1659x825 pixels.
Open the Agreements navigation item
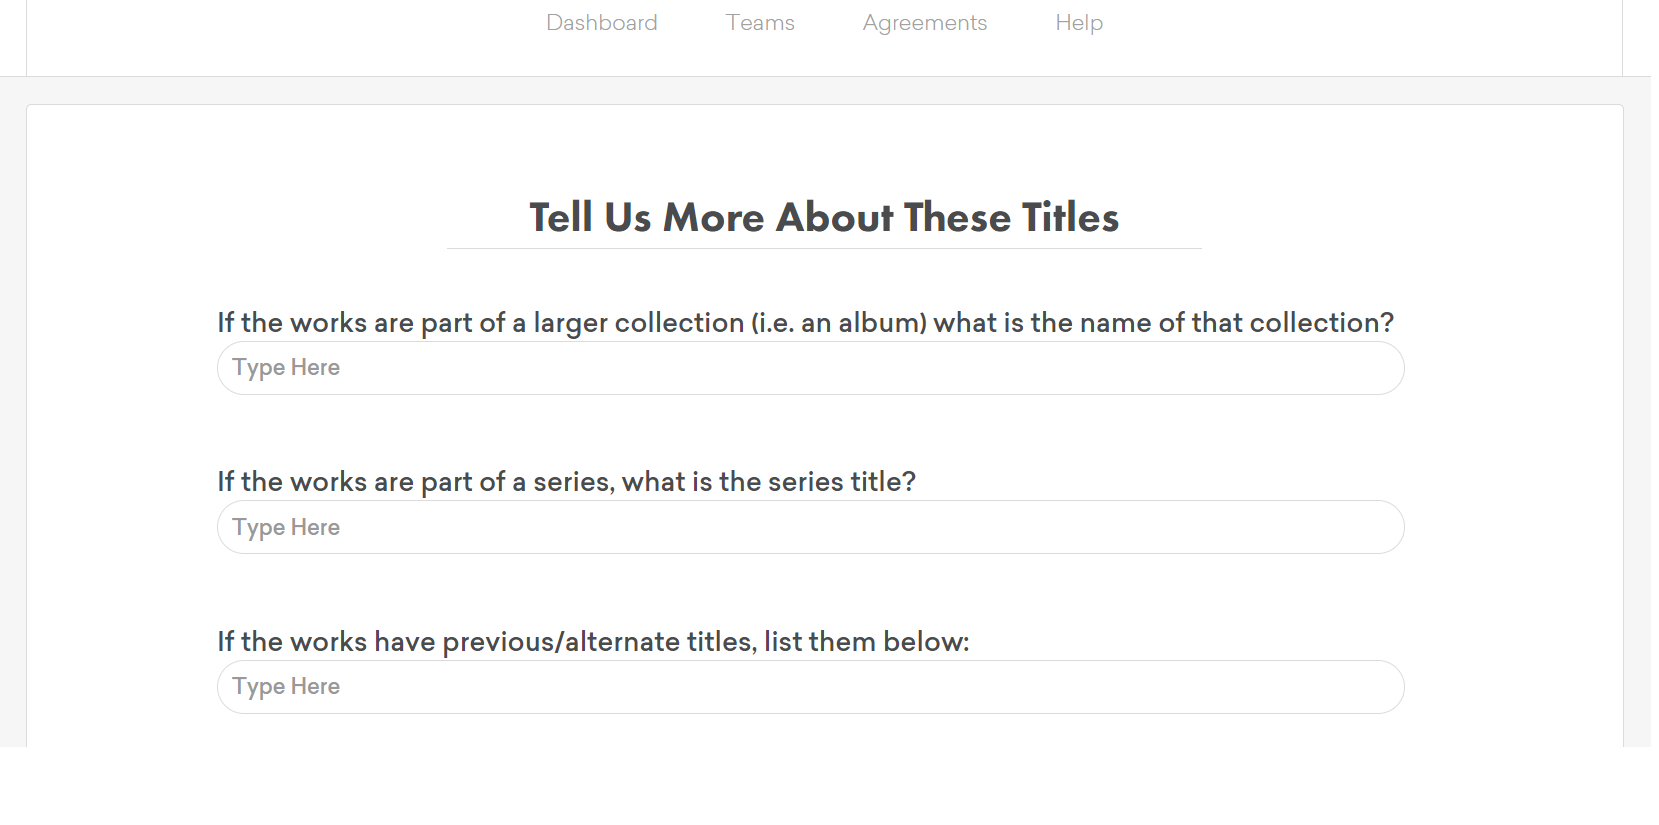(x=924, y=23)
